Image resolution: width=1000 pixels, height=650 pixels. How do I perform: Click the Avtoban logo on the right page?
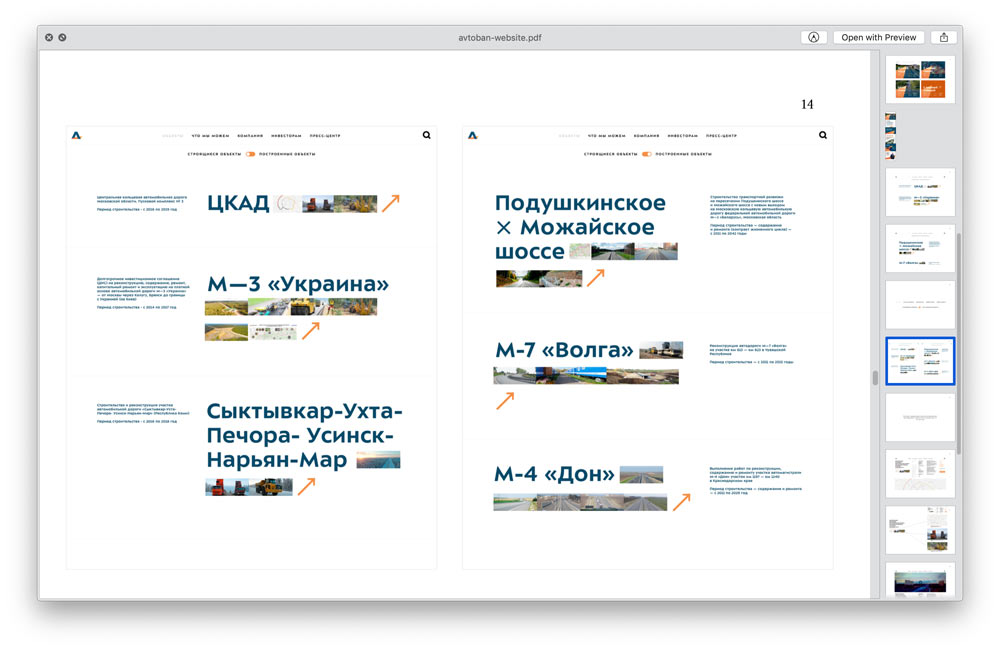pyautogui.click(x=473, y=135)
